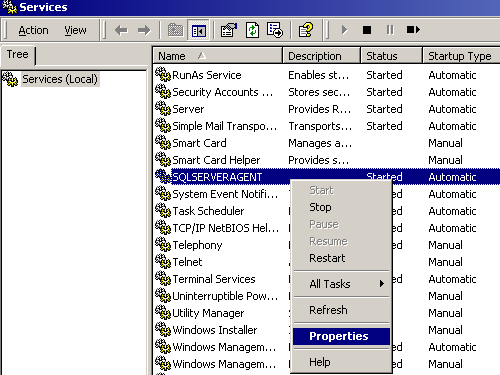Click the Forward arrow toolbar icon
The height and width of the screenshot is (375, 500).
pyautogui.click(x=144, y=30)
